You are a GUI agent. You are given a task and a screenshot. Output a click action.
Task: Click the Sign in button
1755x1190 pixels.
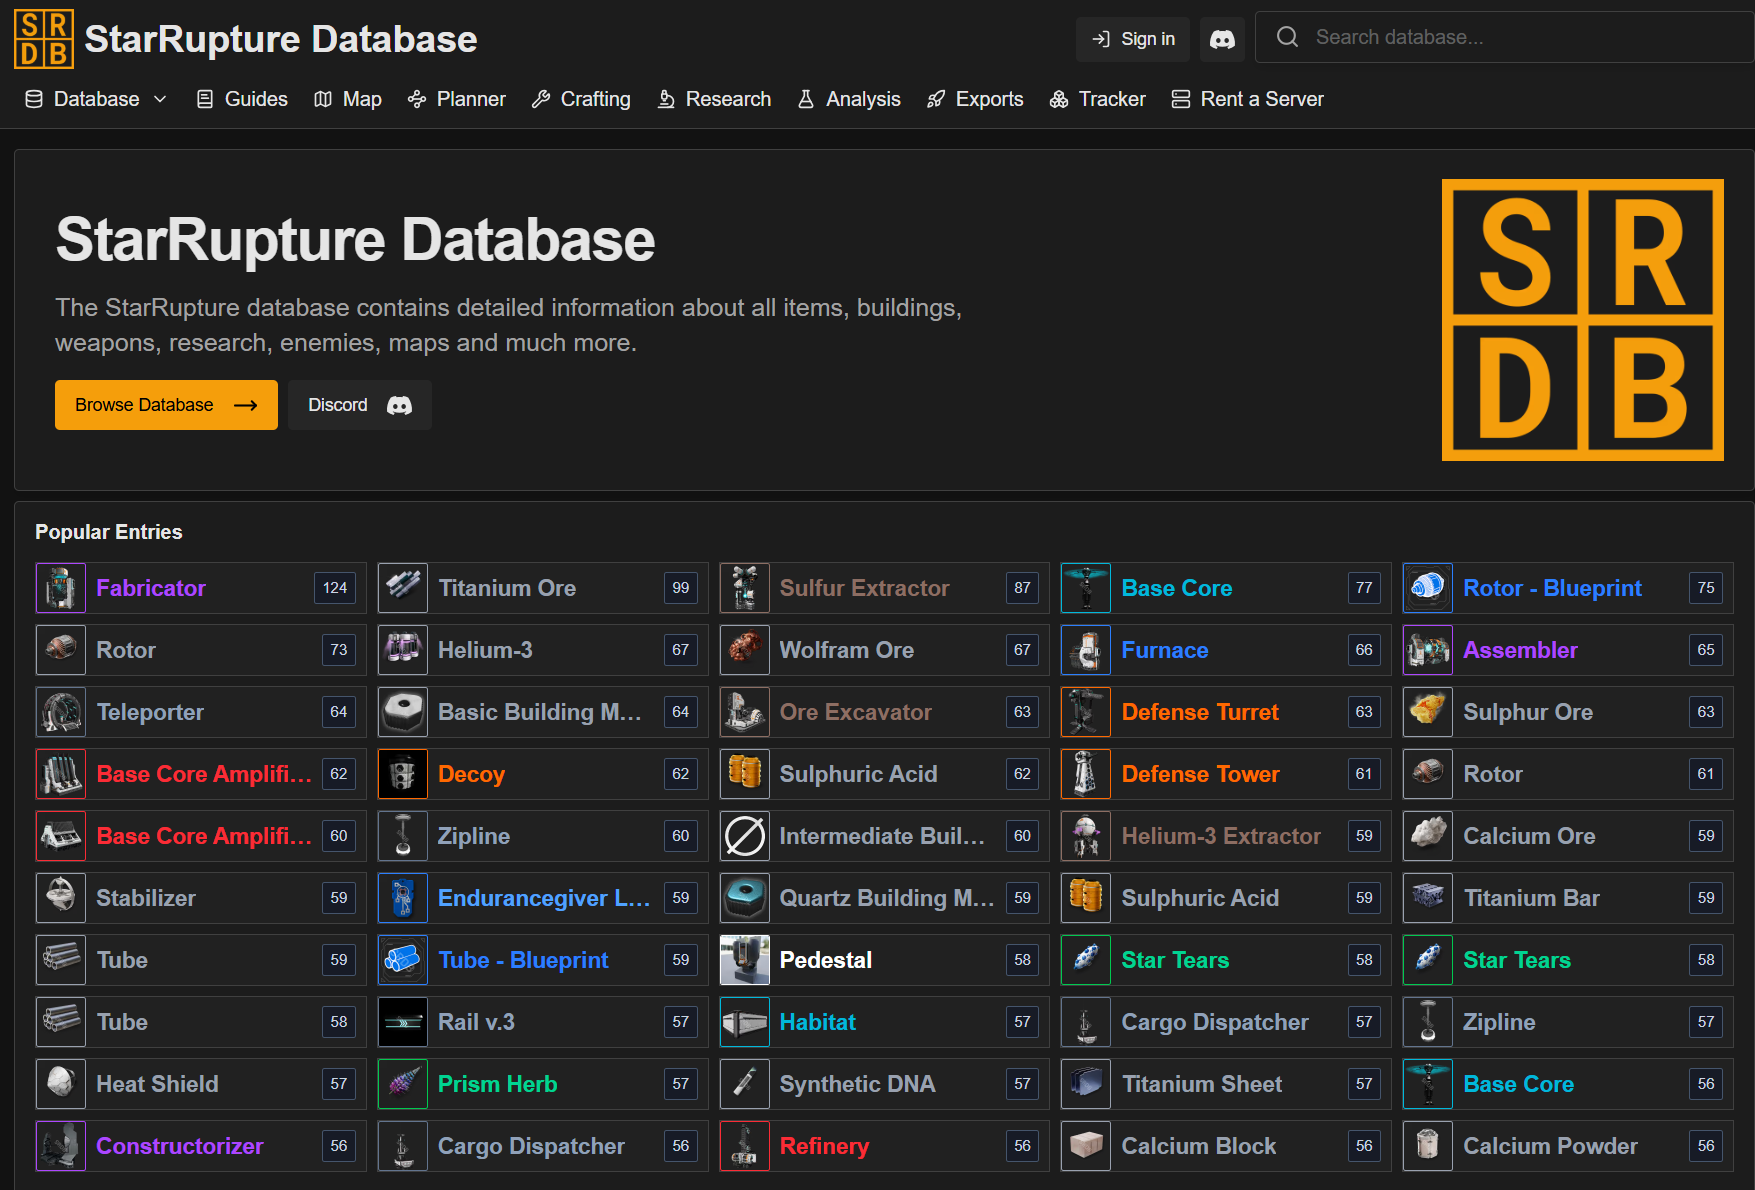click(x=1133, y=39)
